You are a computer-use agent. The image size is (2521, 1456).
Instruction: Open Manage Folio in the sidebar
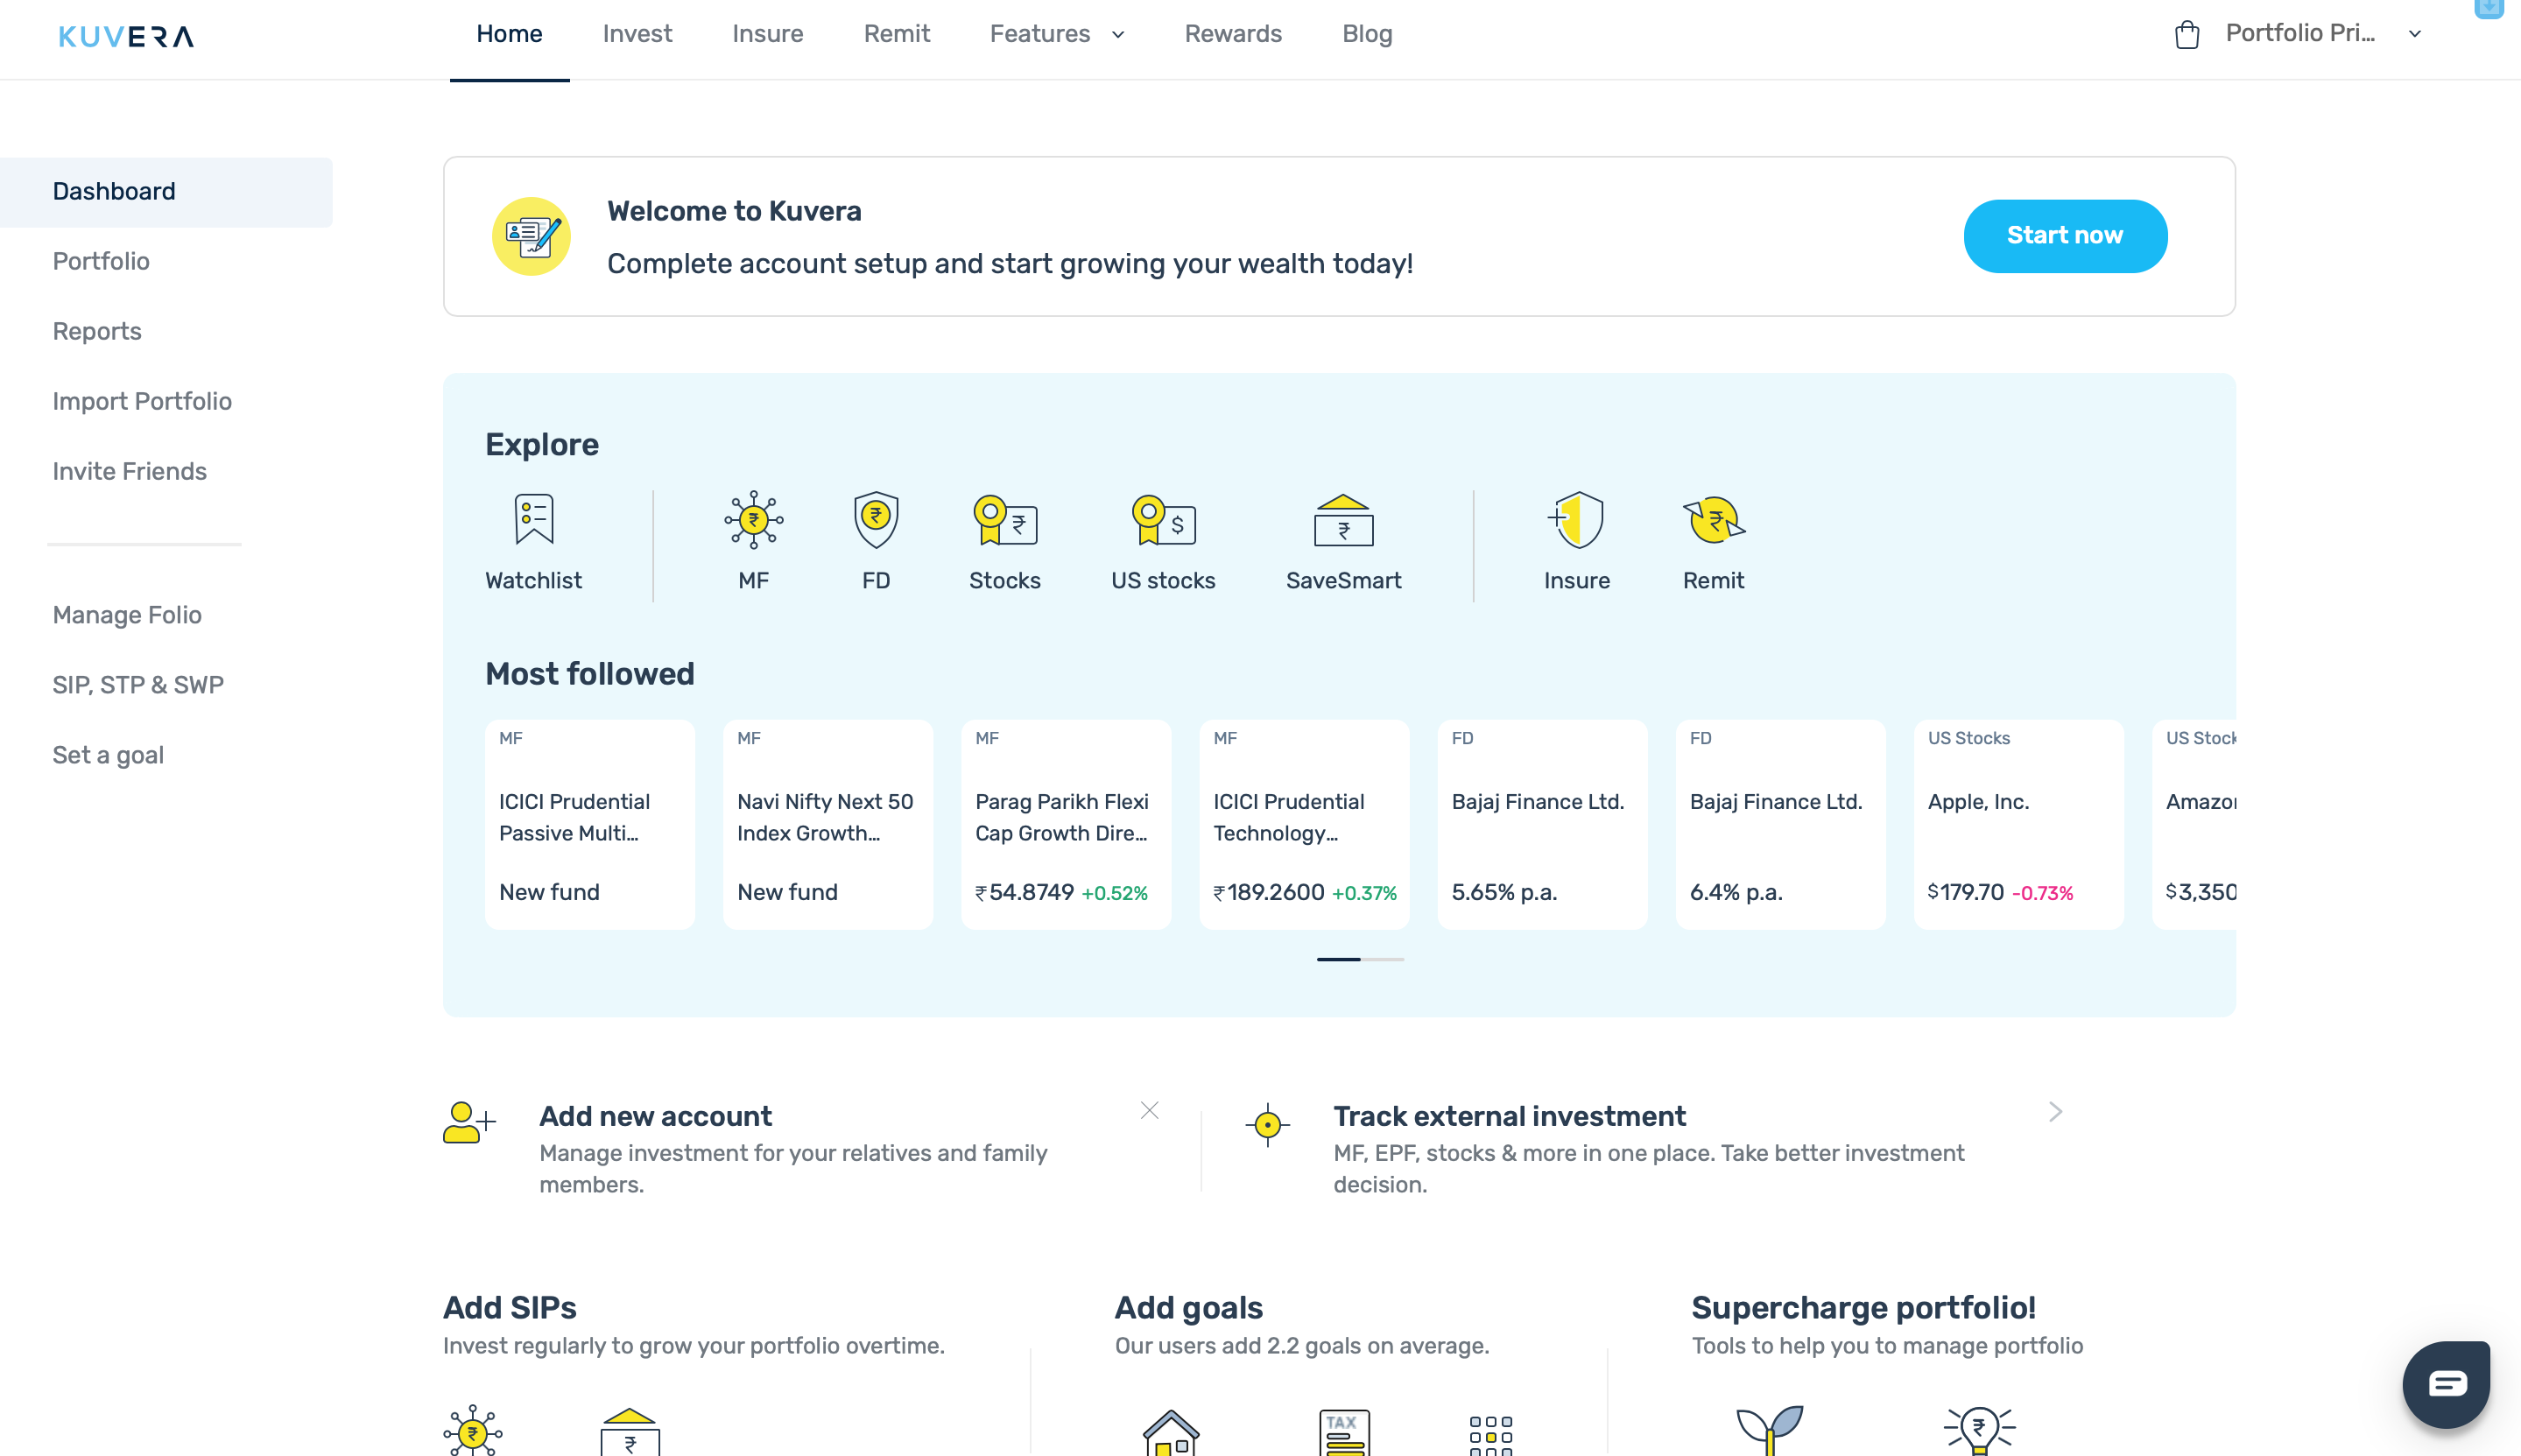[127, 616]
